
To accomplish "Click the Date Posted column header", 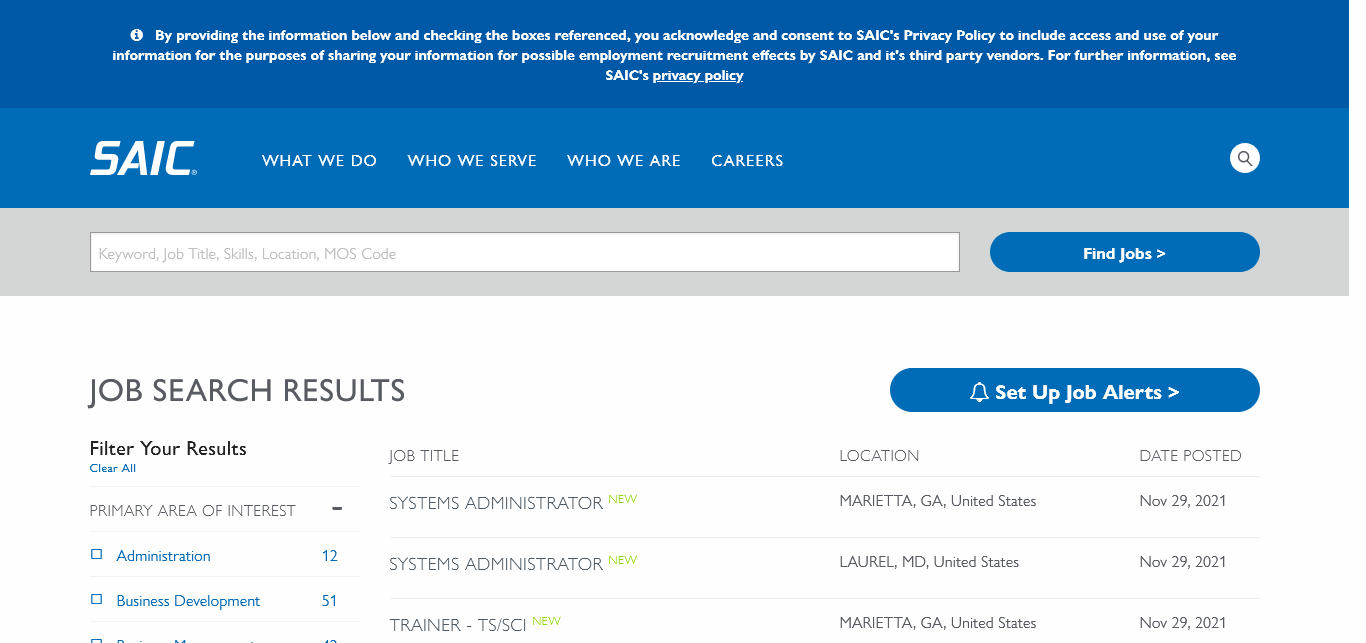I will pos(1190,456).
